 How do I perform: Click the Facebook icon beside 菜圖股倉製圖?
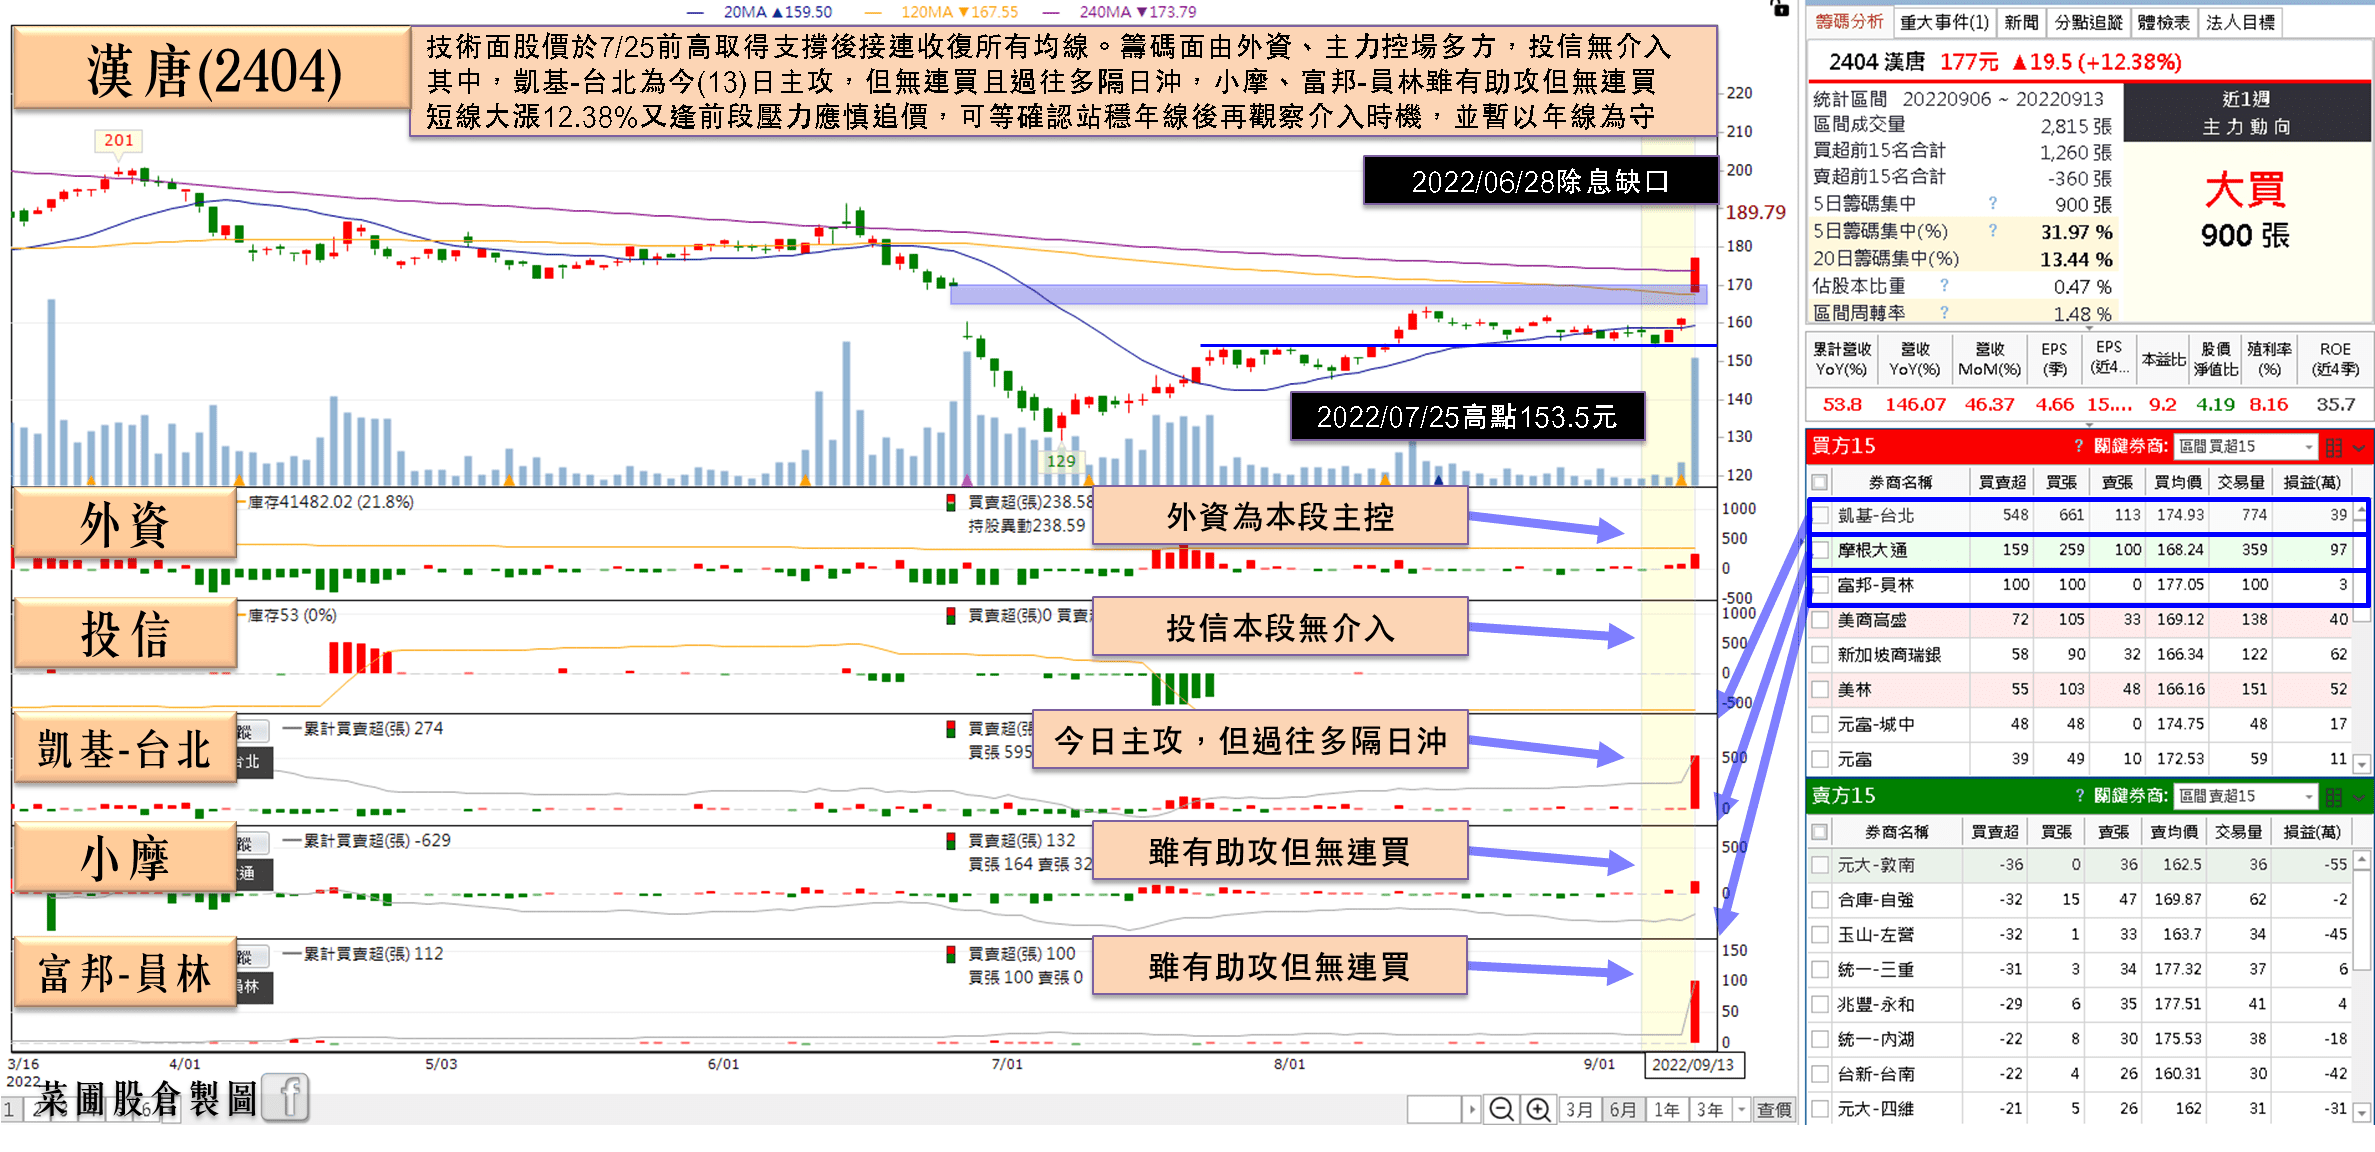point(287,1098)
